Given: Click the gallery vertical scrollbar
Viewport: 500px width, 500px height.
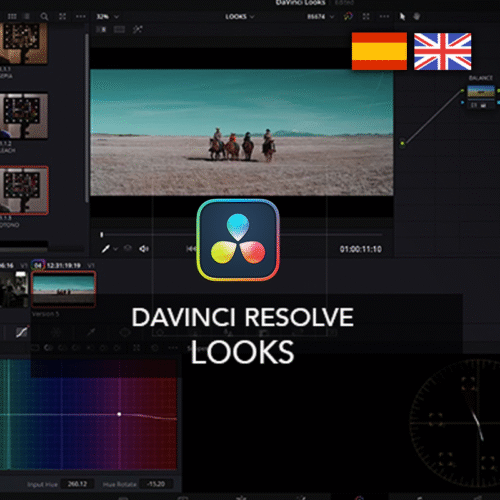Looking at the screenshot, I should 87,117.
